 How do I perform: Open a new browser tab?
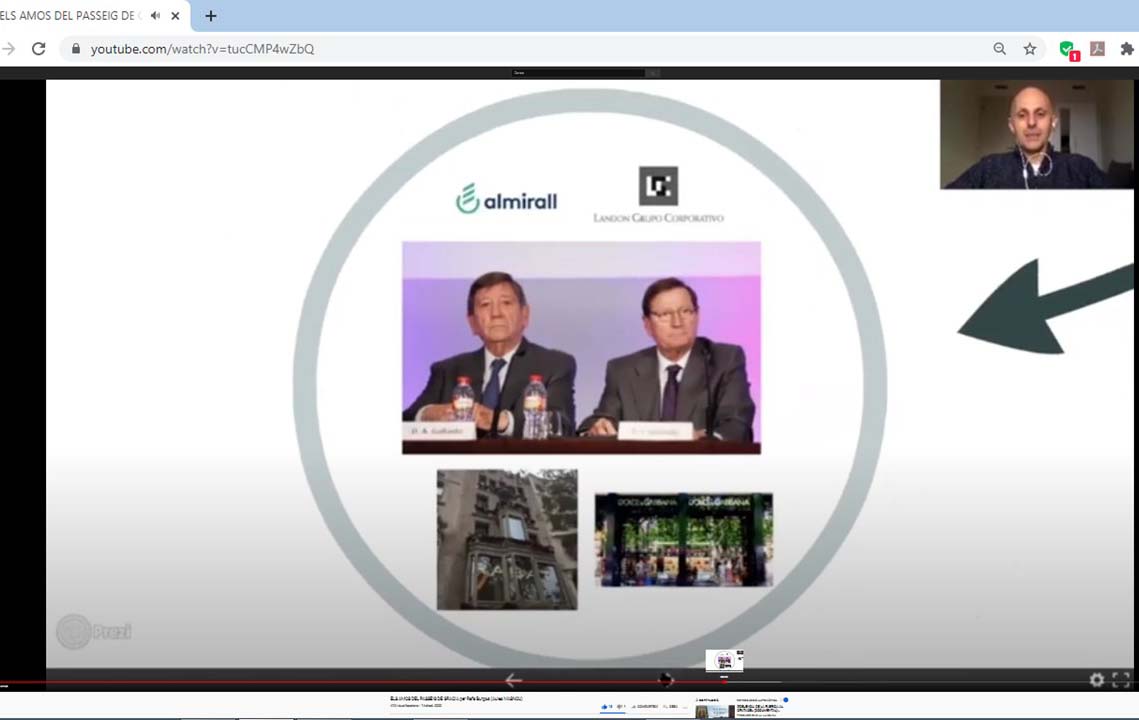[210, 16]
